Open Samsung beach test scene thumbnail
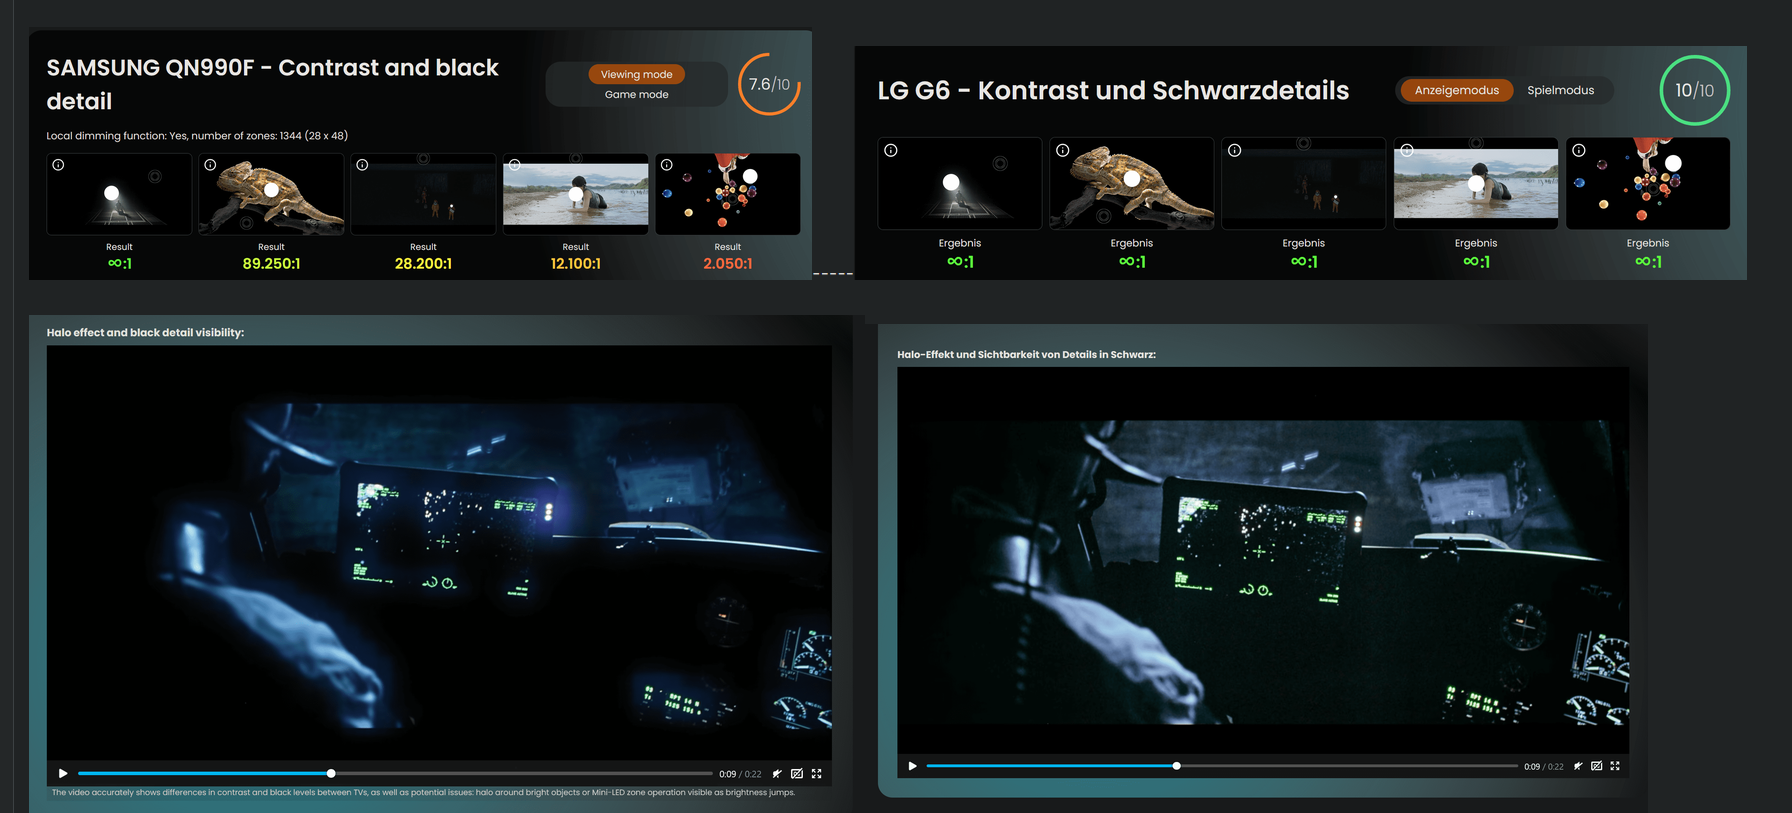 tap(575, 194)
